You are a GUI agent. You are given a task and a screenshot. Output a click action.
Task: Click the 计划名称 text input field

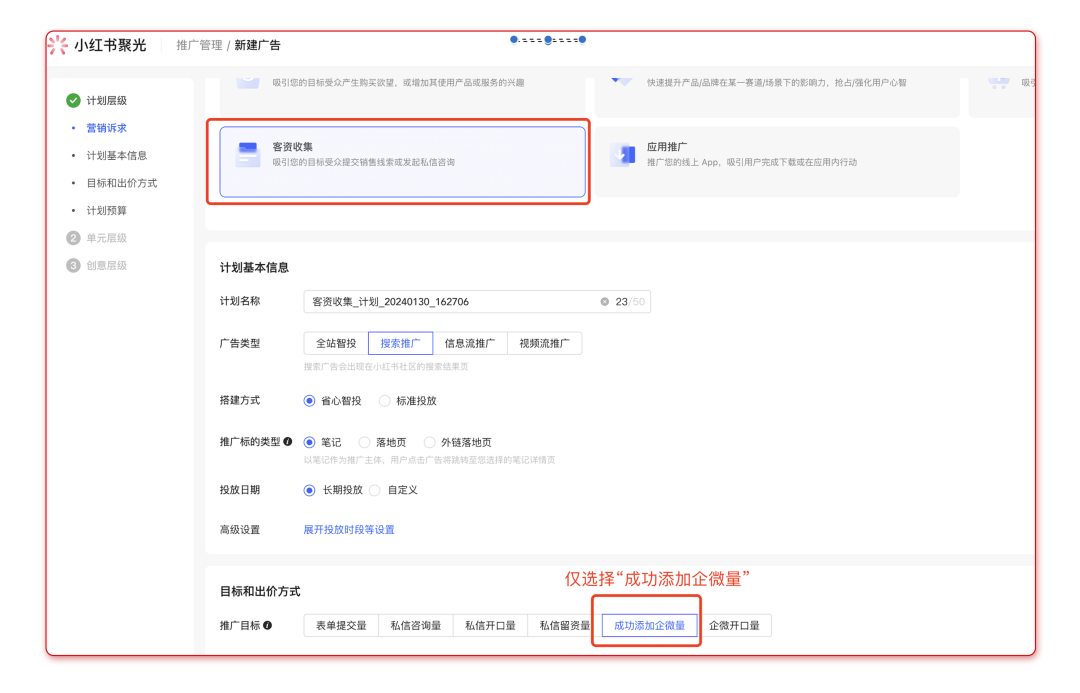[450, 301]
